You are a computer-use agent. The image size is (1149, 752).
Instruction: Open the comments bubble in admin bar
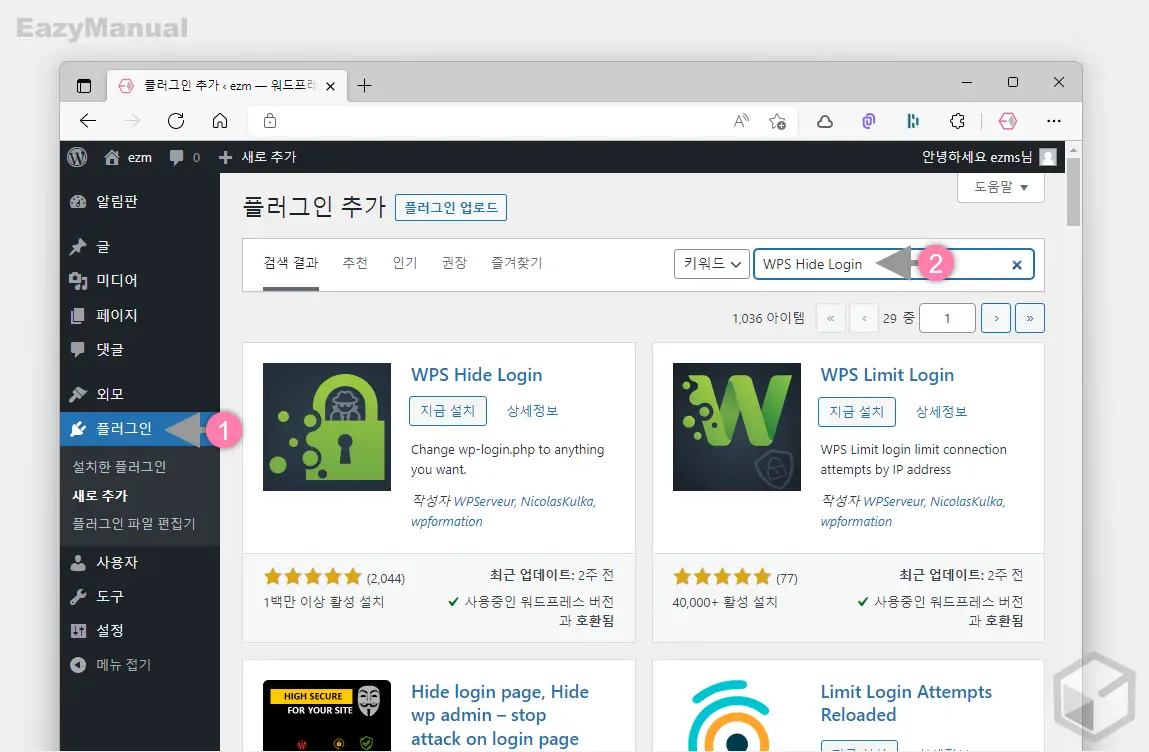[x=184, y=157]
